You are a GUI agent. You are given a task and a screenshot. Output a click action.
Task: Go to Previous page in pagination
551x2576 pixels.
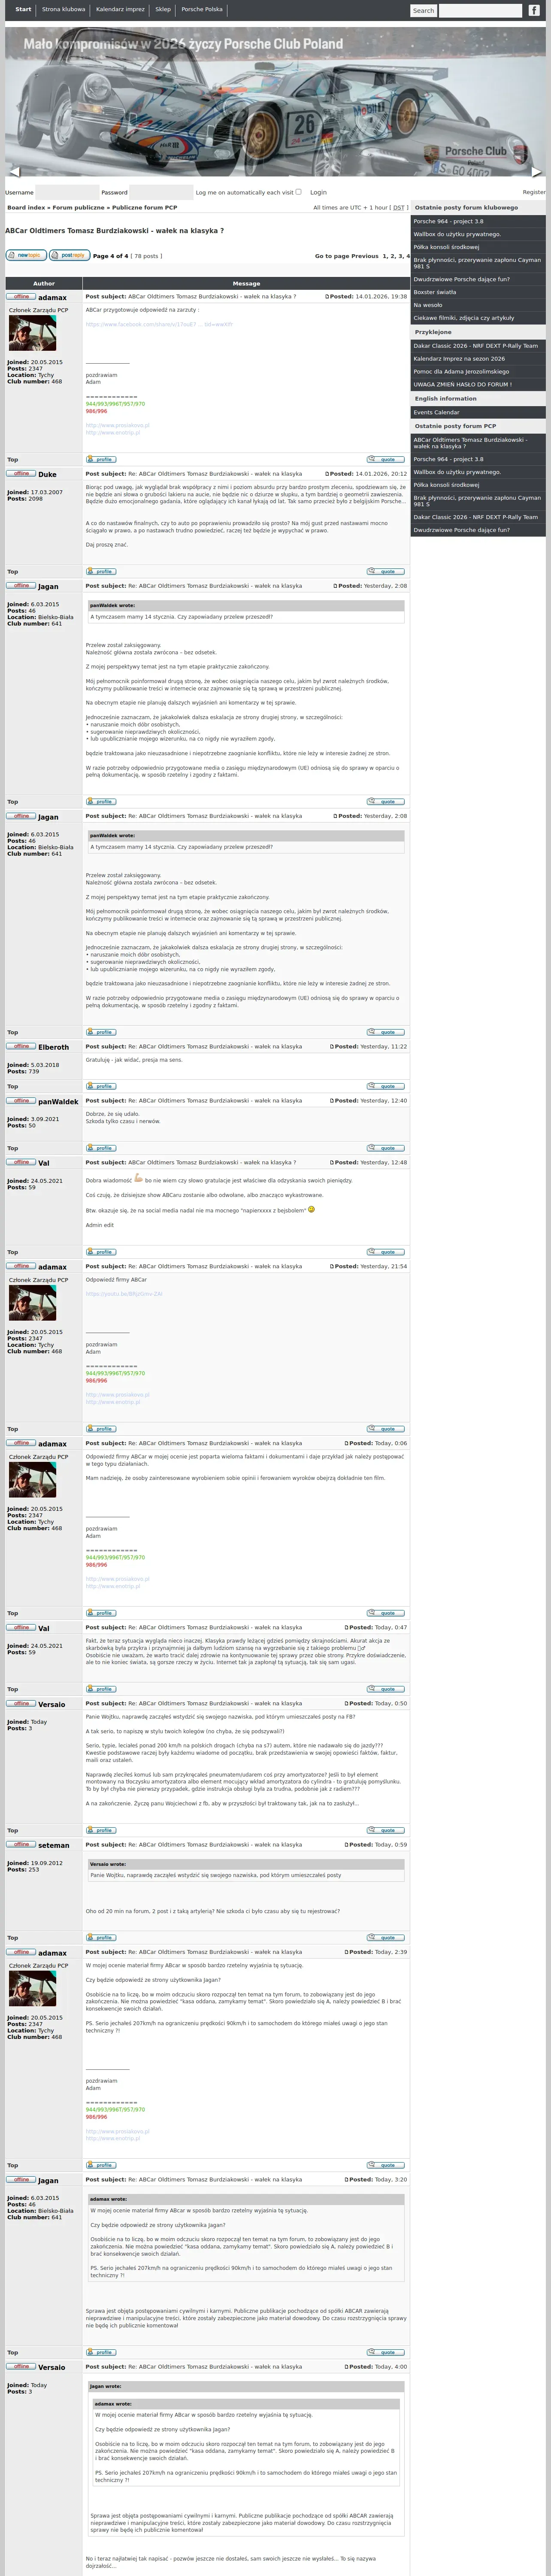(365, 256)
